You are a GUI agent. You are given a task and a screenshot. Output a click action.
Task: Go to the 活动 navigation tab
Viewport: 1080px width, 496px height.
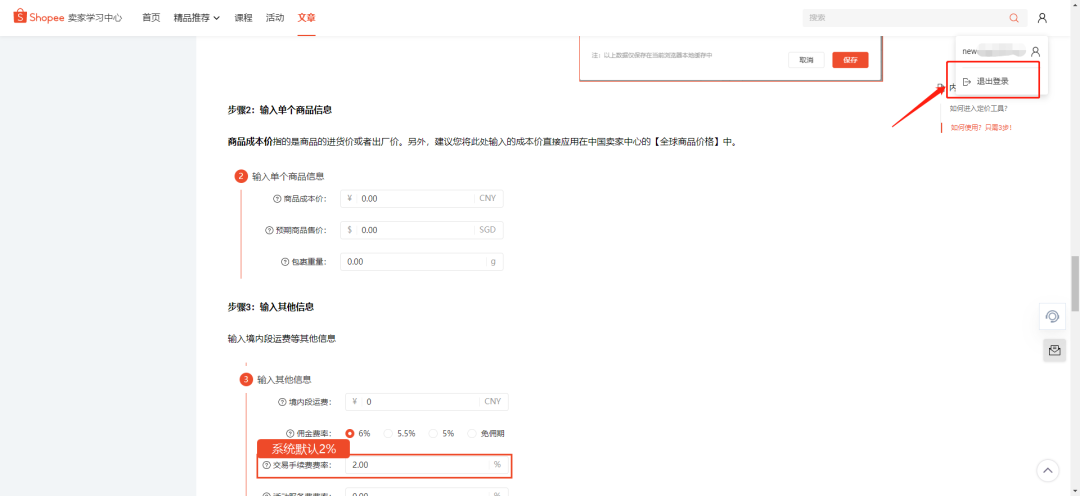[275, 18]
